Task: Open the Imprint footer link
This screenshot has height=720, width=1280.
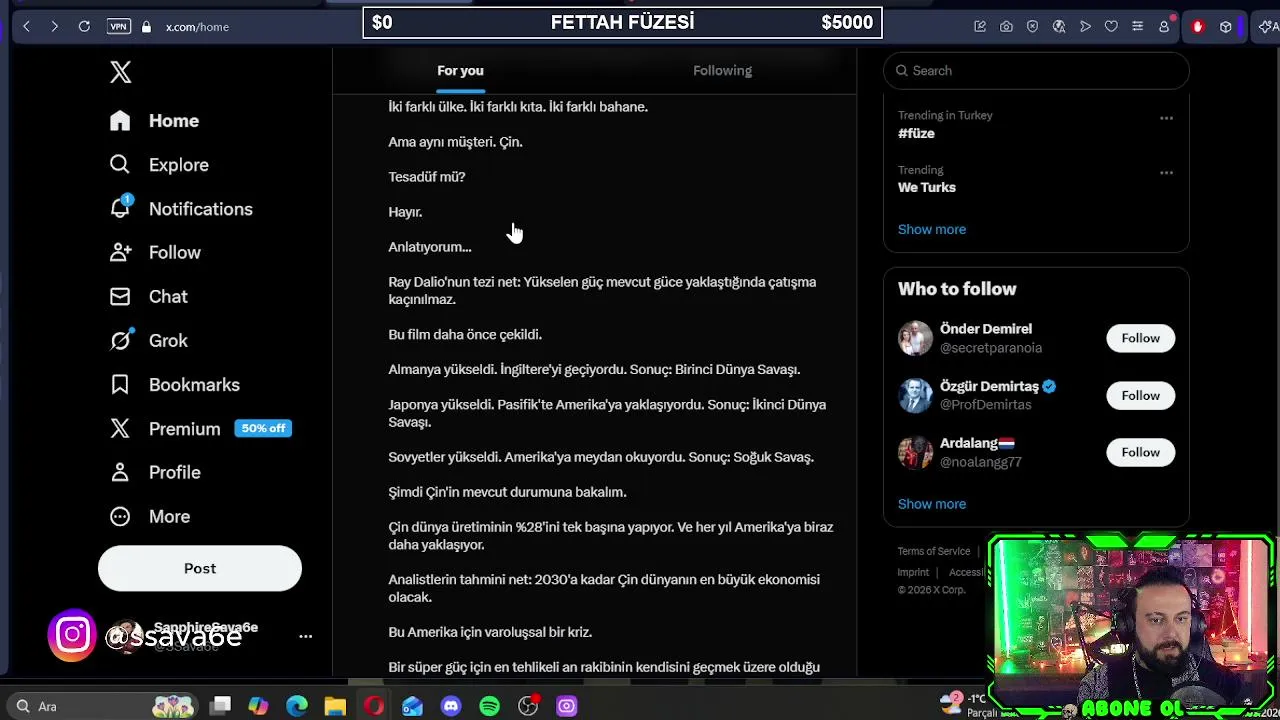Action: click(913, 572)
